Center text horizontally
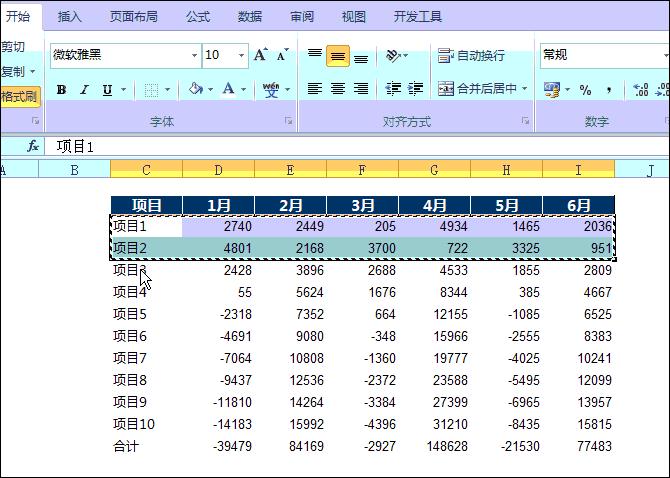The image size is (670, 478). [x=338, y=89]
